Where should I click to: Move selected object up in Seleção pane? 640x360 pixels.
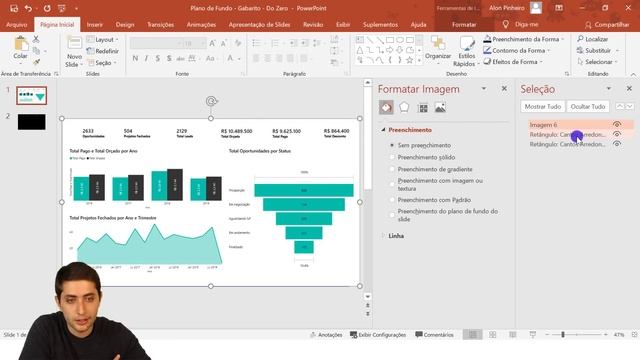coord(620,106)
